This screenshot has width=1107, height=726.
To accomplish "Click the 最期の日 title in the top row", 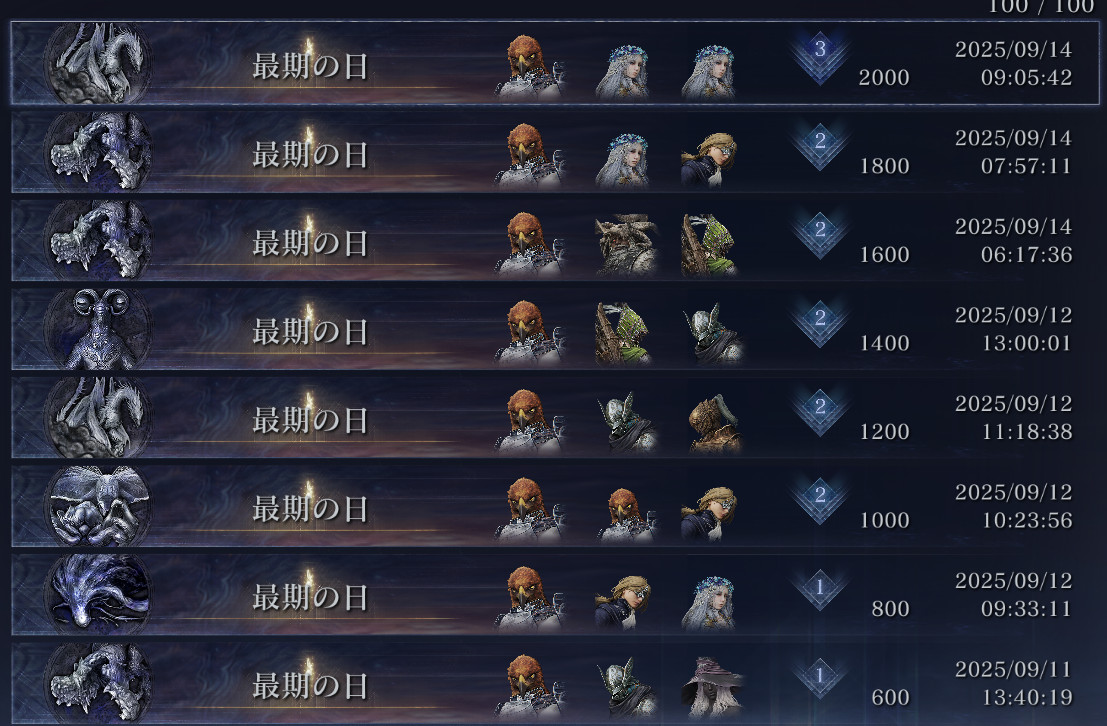I will 311,66.
